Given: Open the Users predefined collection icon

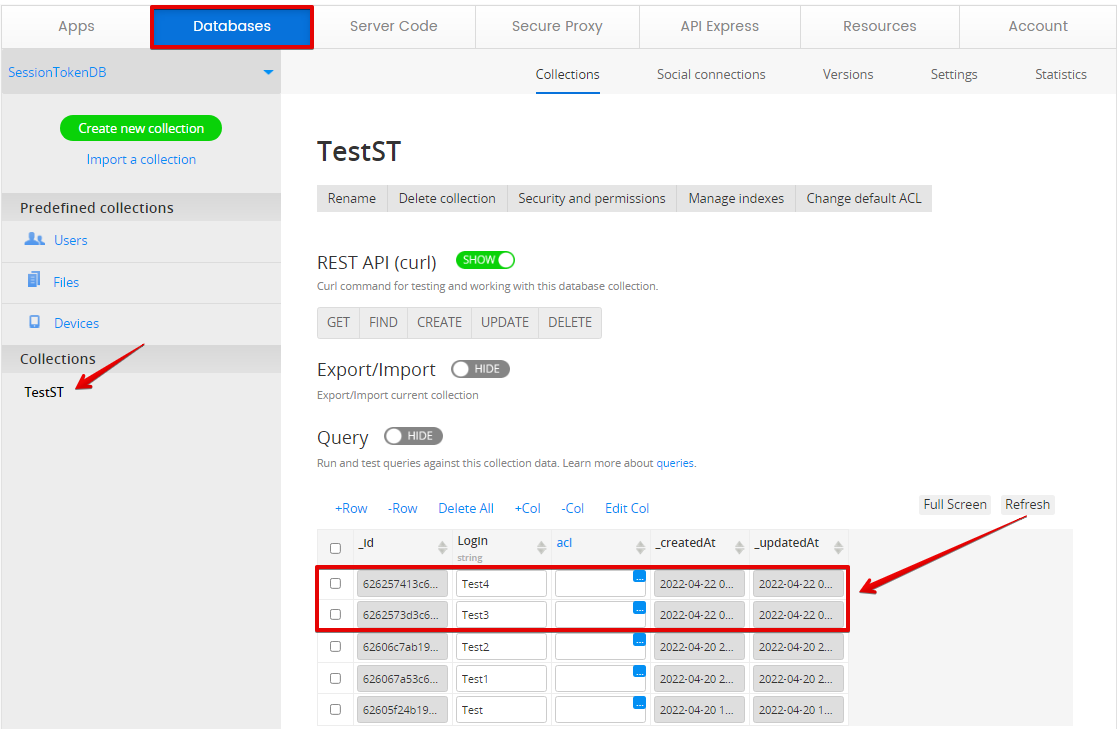Looking at the screenshot, I should tap(34, 239).
